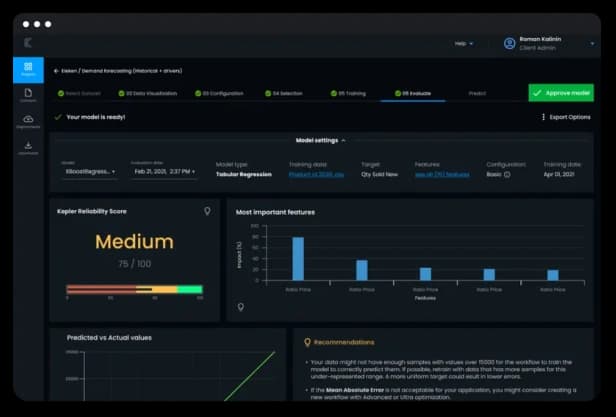This screenshot has width=616, height=417.
Task: Click the back arrow in breadcrumb
Action: click(55, 71)
